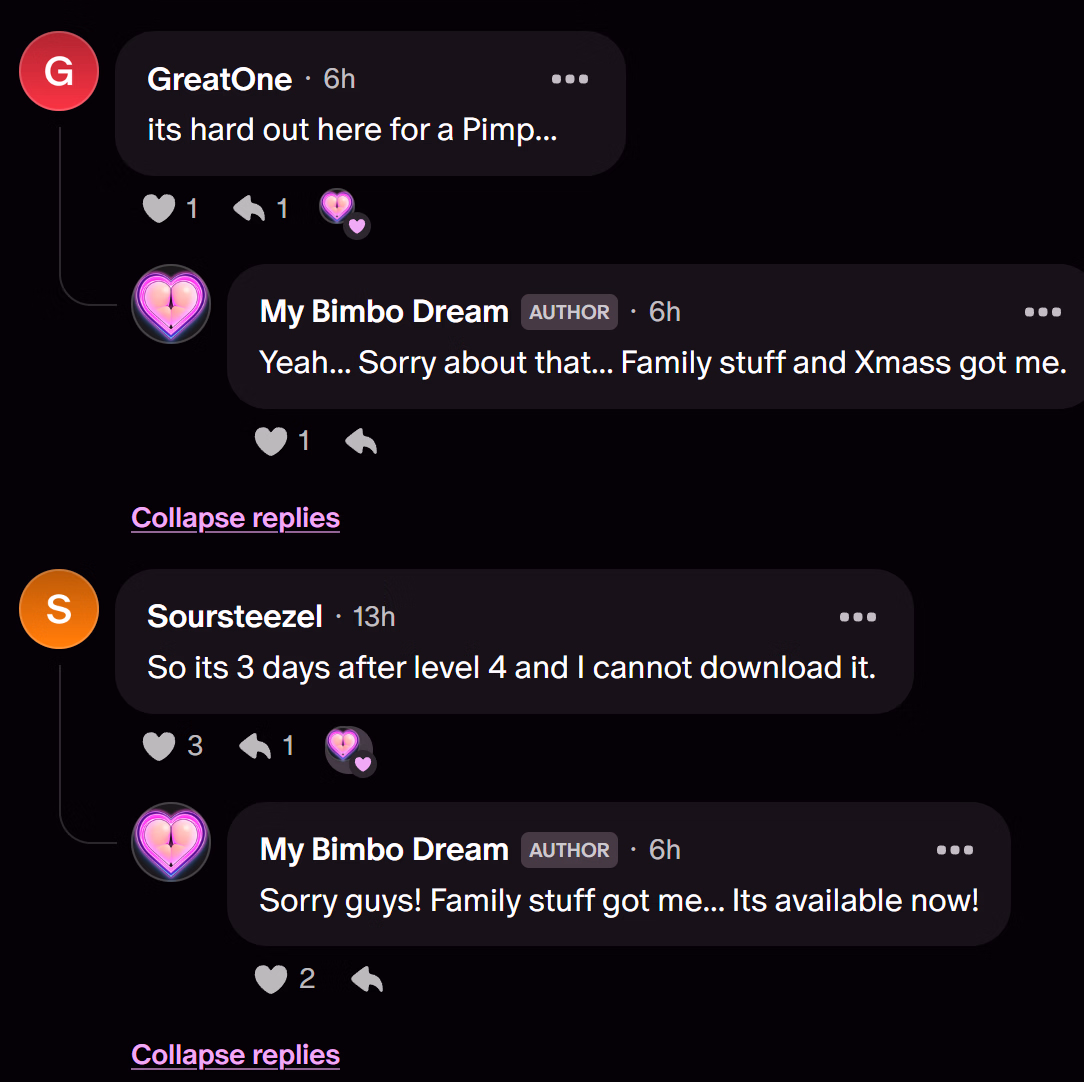The height and width of the screenshot is (1082, 1084).
Task: Click the reply arrow under Soursteezel's comment
Action: pos(255,746)
